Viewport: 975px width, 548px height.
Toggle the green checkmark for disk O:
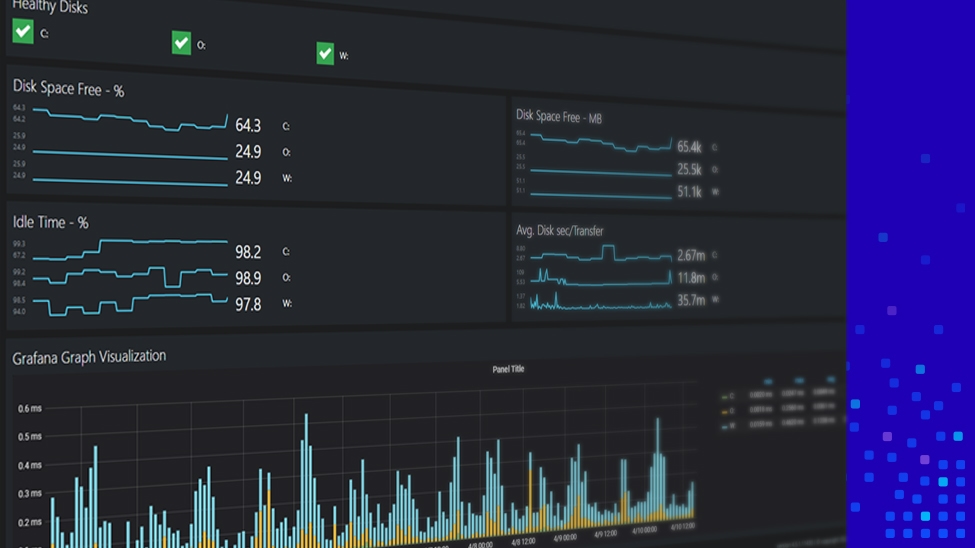(181, 43)
